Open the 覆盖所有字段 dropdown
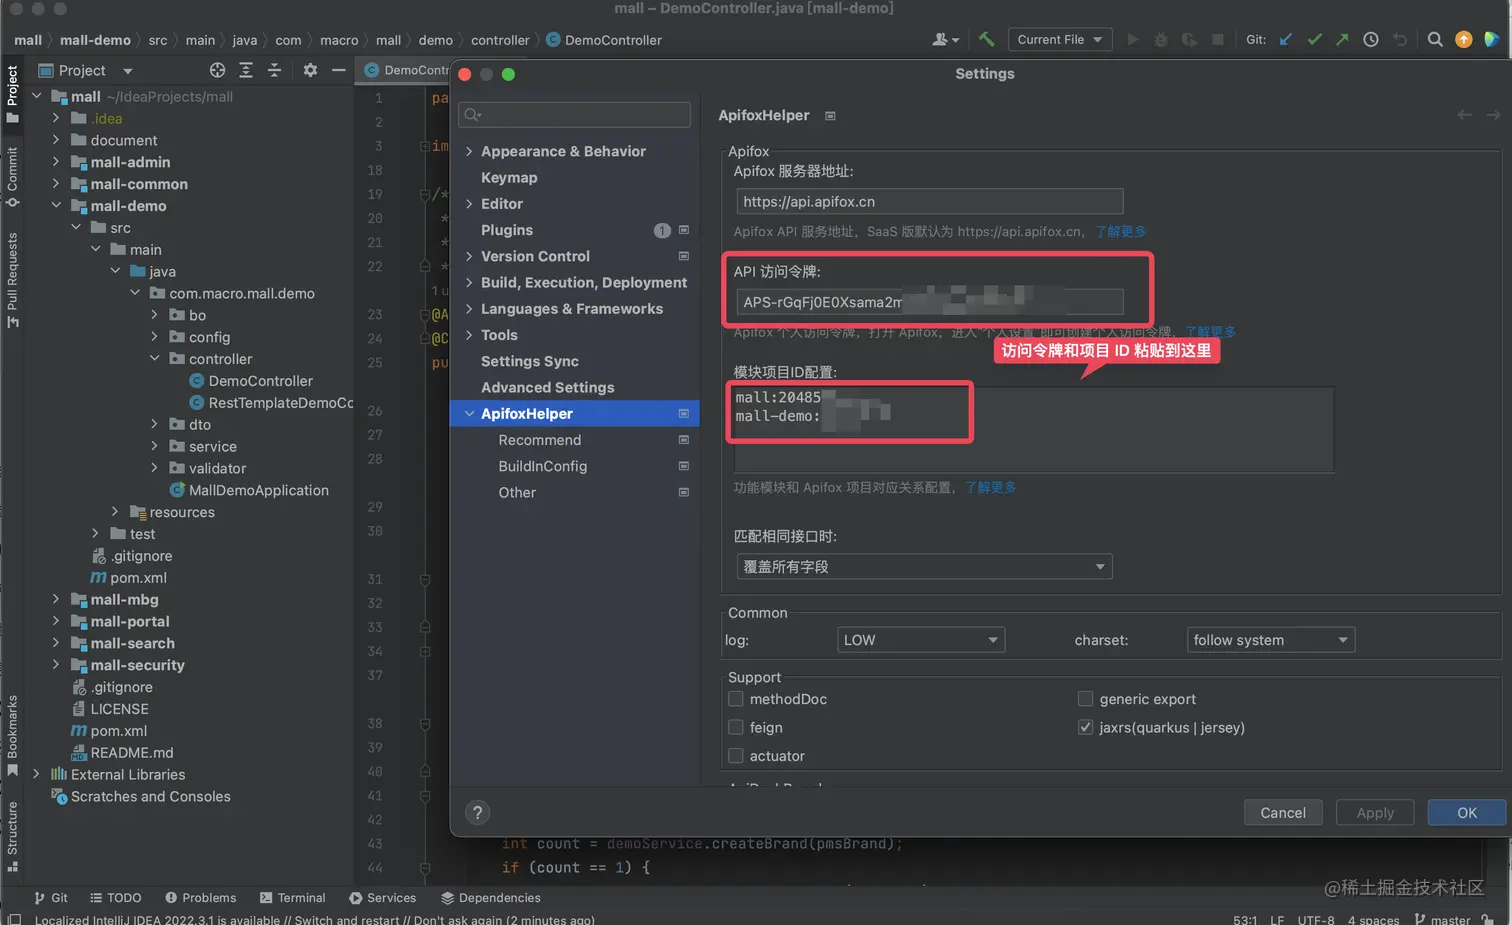Viewport: 1512px width, 925px height. coord(924,567)
